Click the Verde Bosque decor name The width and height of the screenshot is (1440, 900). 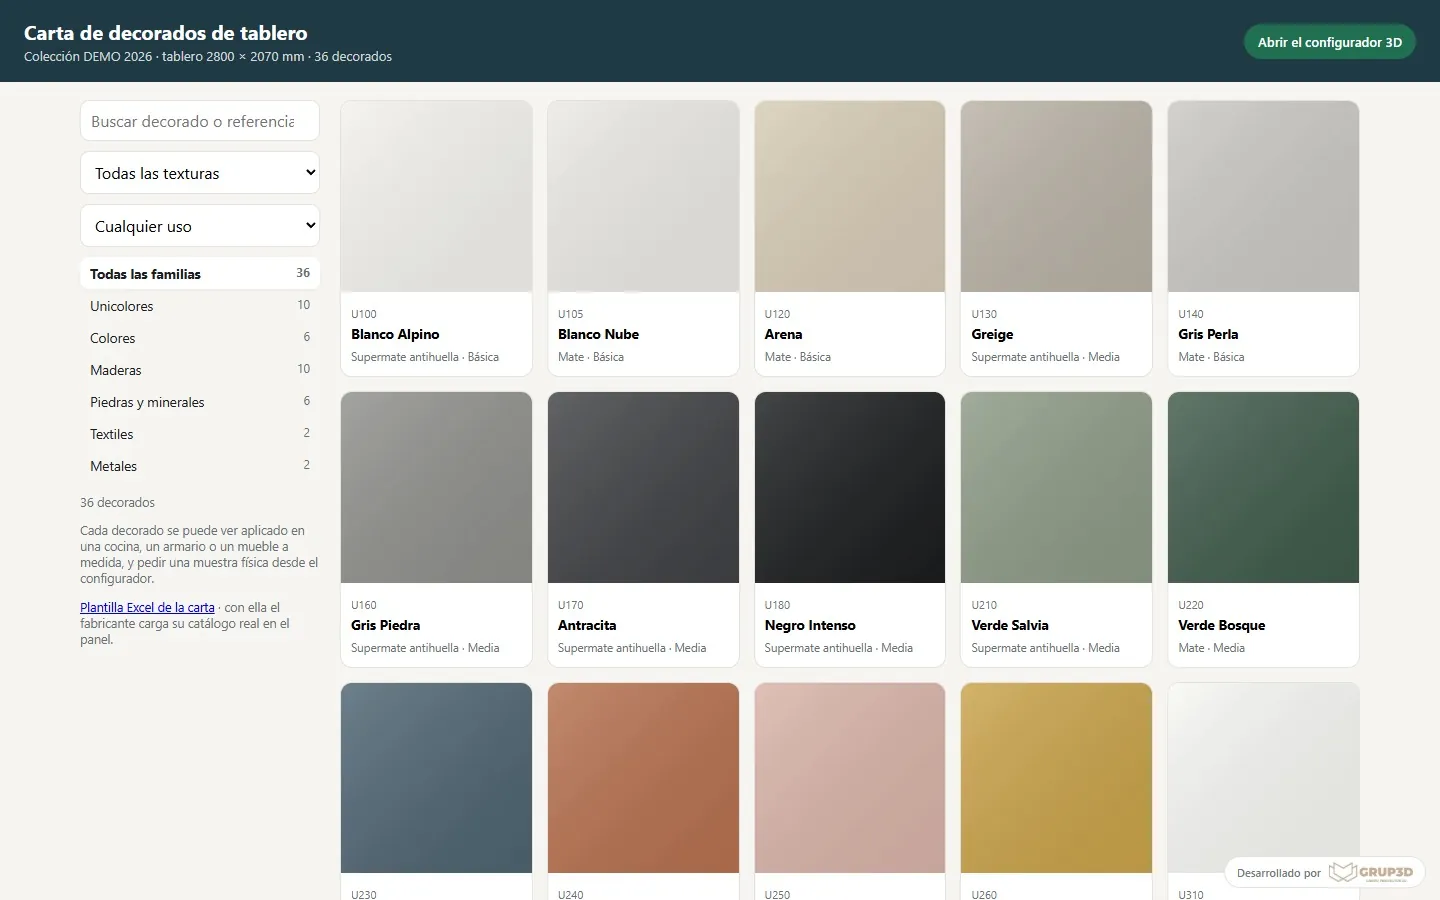[1222, 625]
